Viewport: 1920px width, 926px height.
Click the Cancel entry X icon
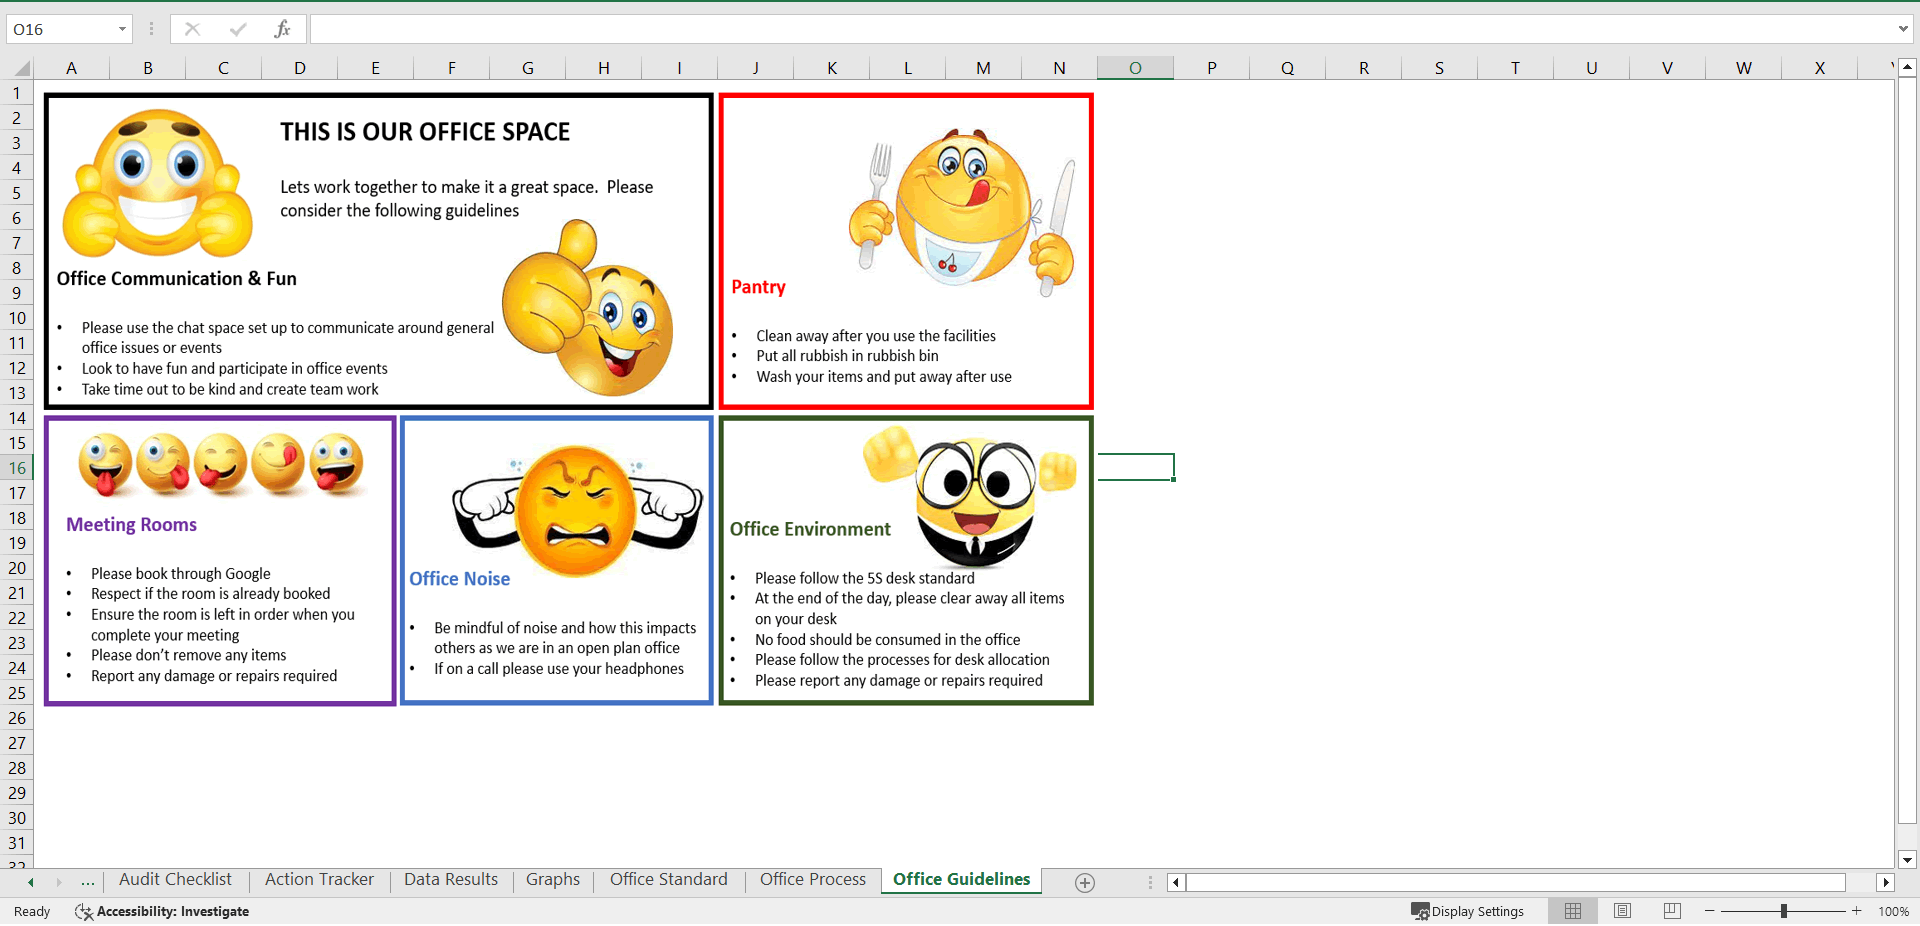point(192,29)
